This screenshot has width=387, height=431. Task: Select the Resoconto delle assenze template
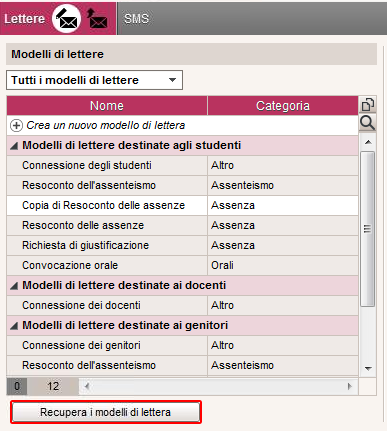182,225
